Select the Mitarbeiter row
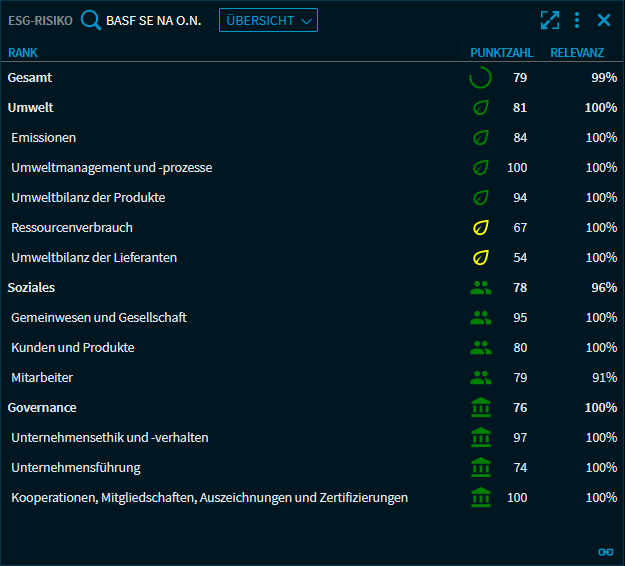 point(42,377)
